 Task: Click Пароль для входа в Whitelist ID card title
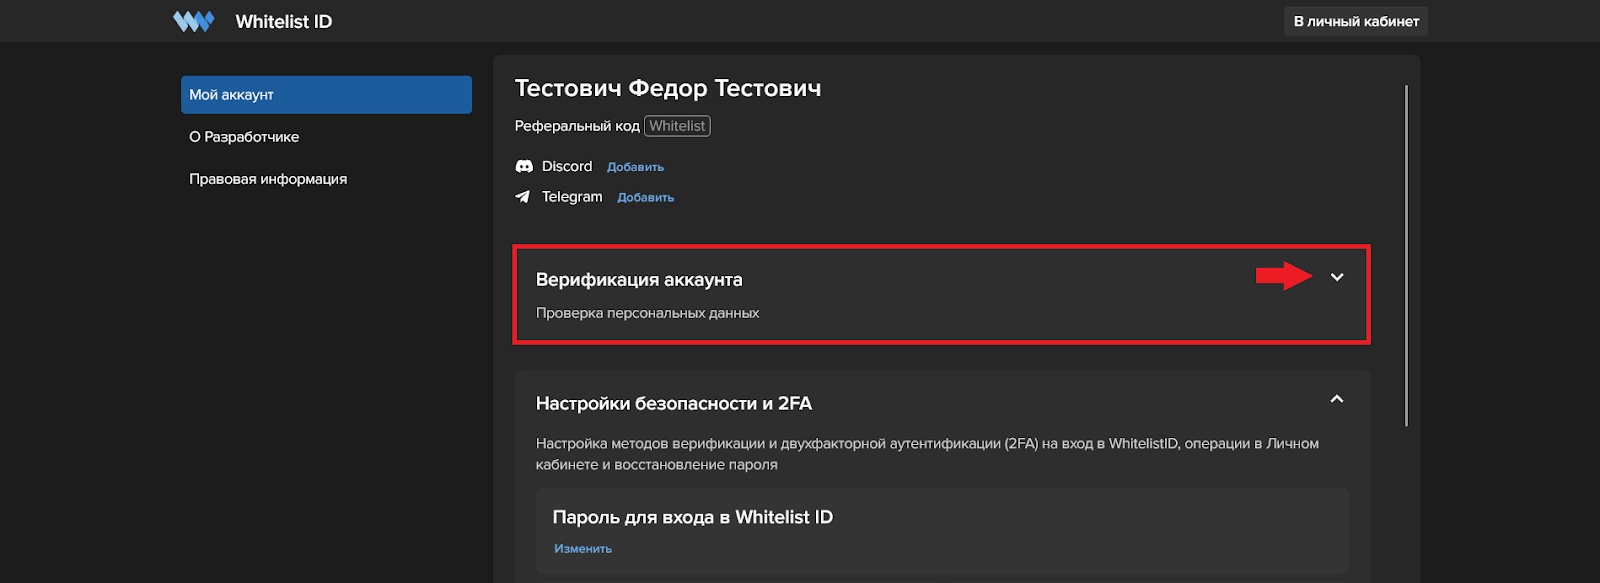(x=692, y=517)
